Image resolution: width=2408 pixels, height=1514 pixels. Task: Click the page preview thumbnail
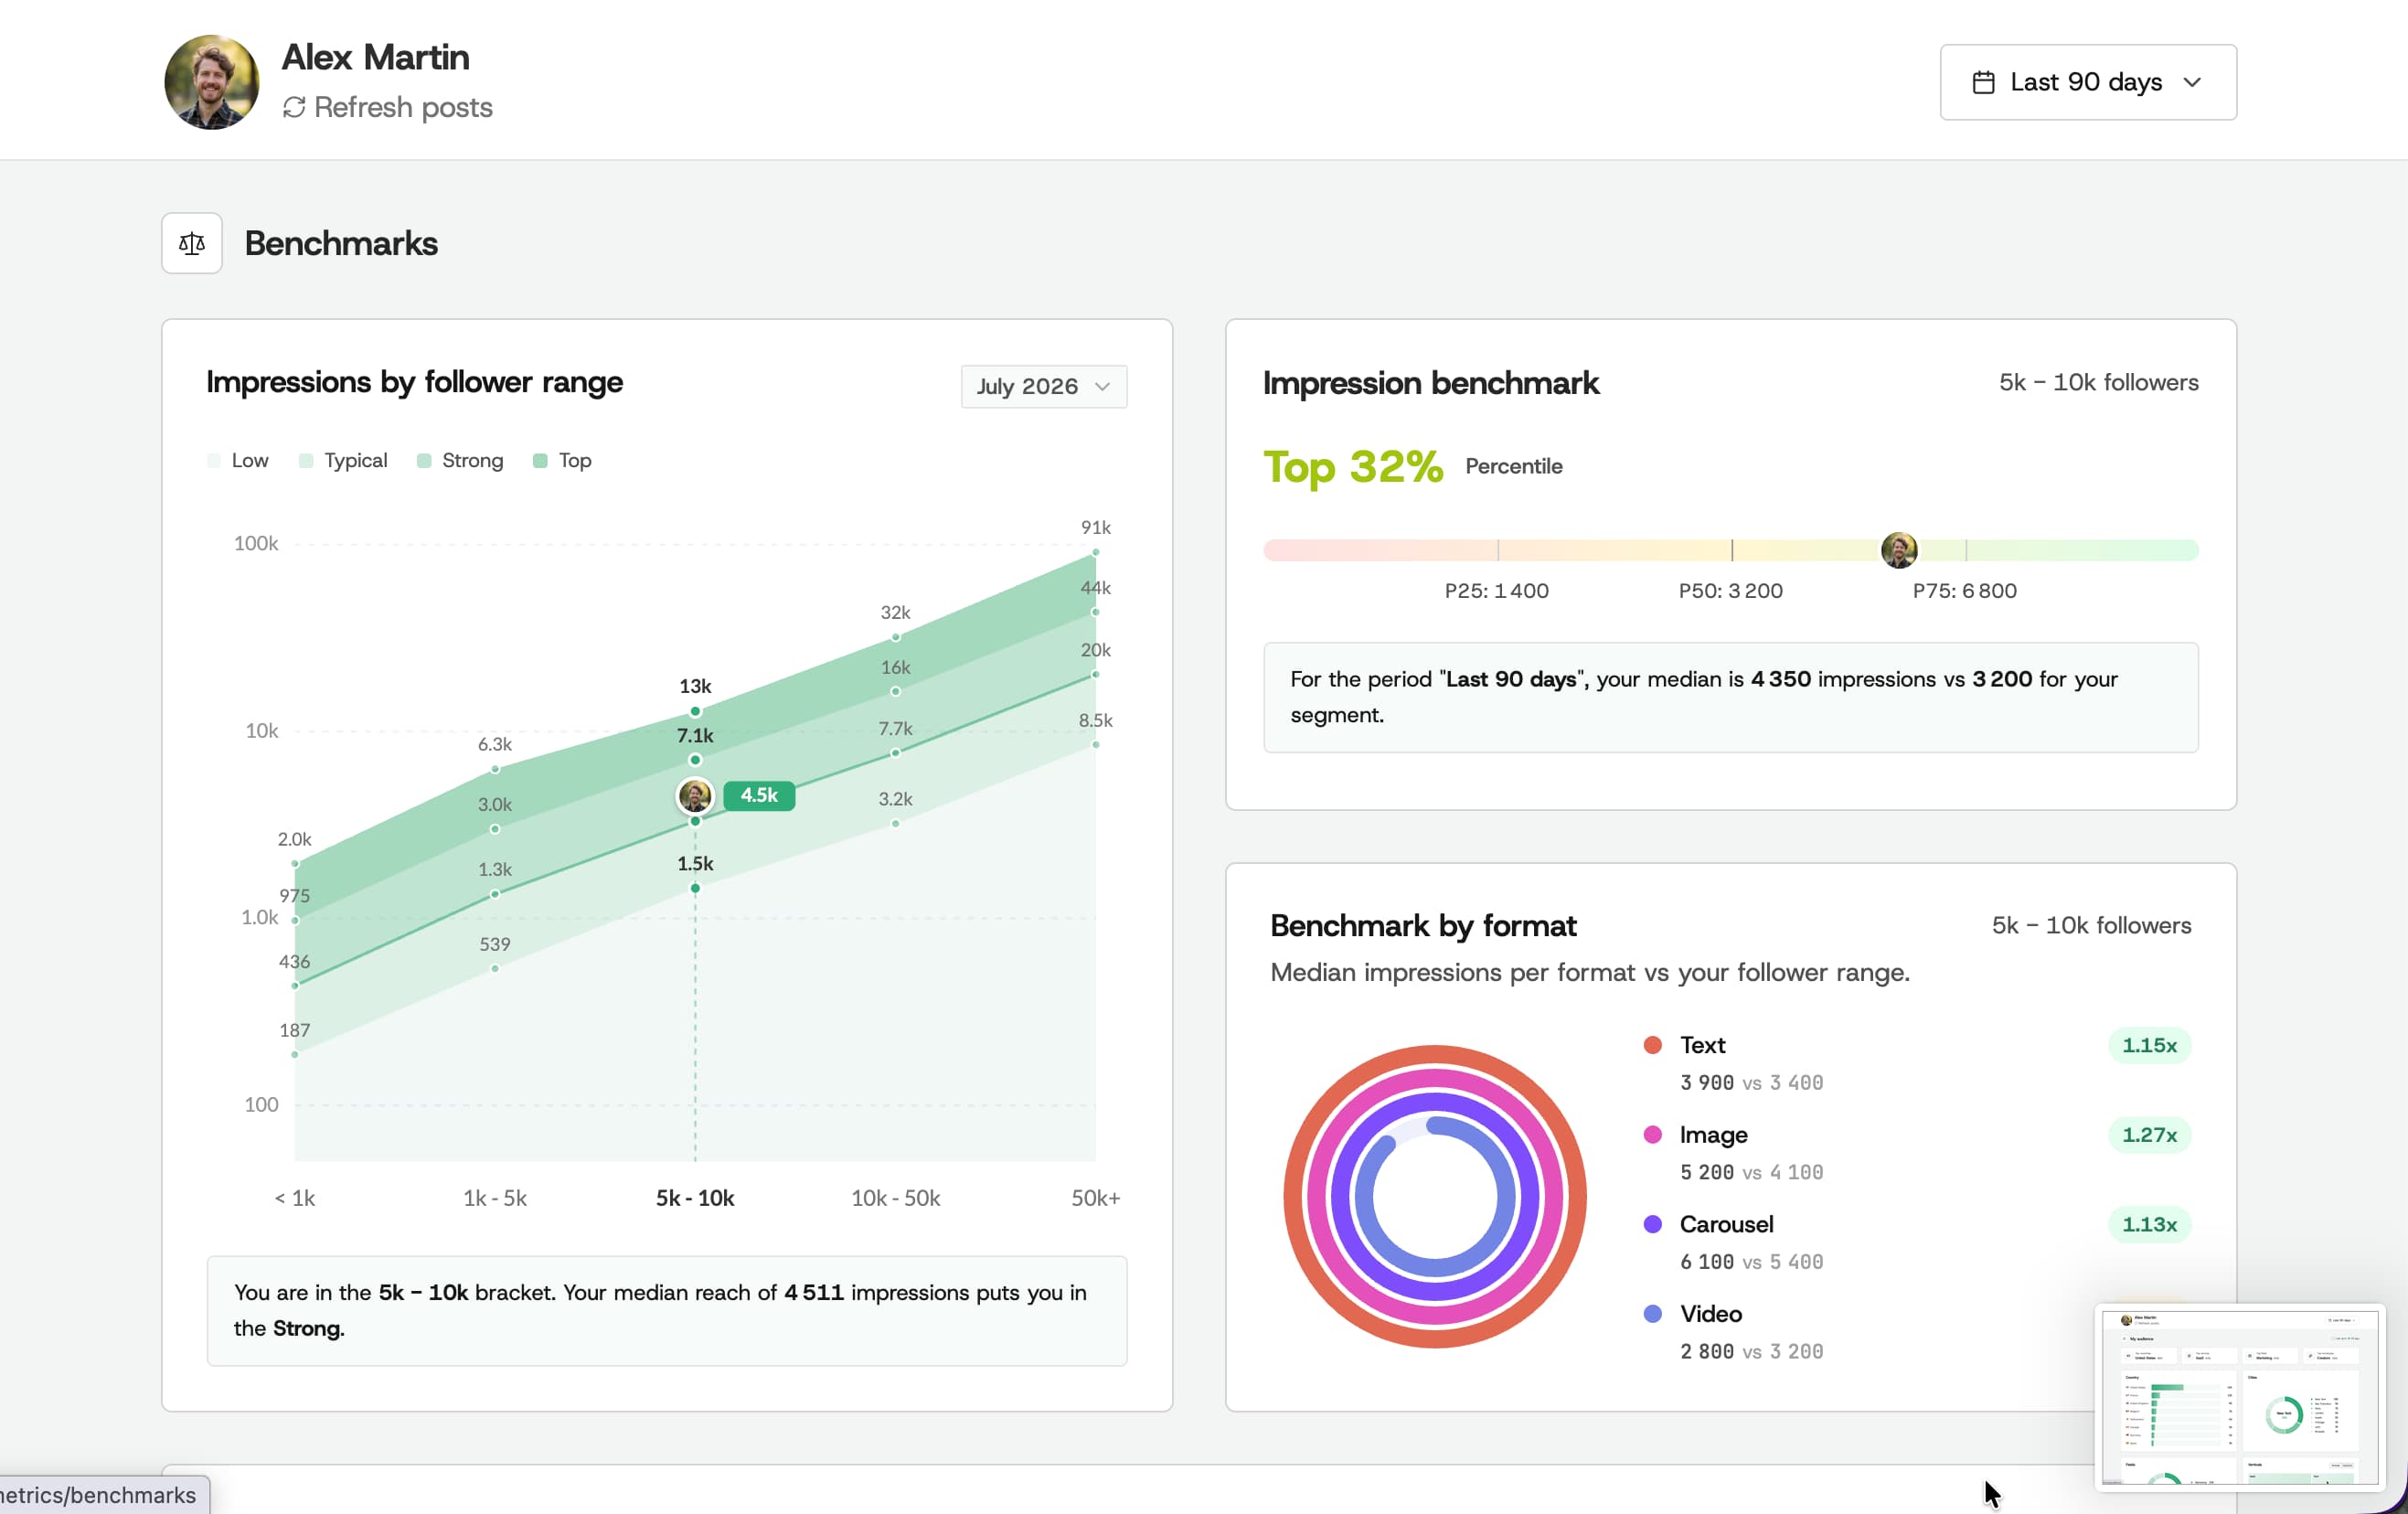(2240, 1397)
